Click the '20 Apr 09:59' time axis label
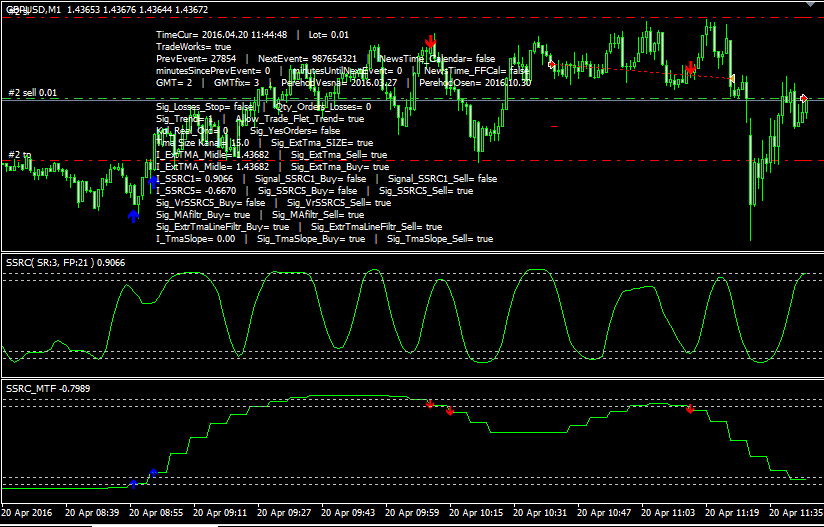This screenshot has width=824, height=527. [x=413, y=512]
